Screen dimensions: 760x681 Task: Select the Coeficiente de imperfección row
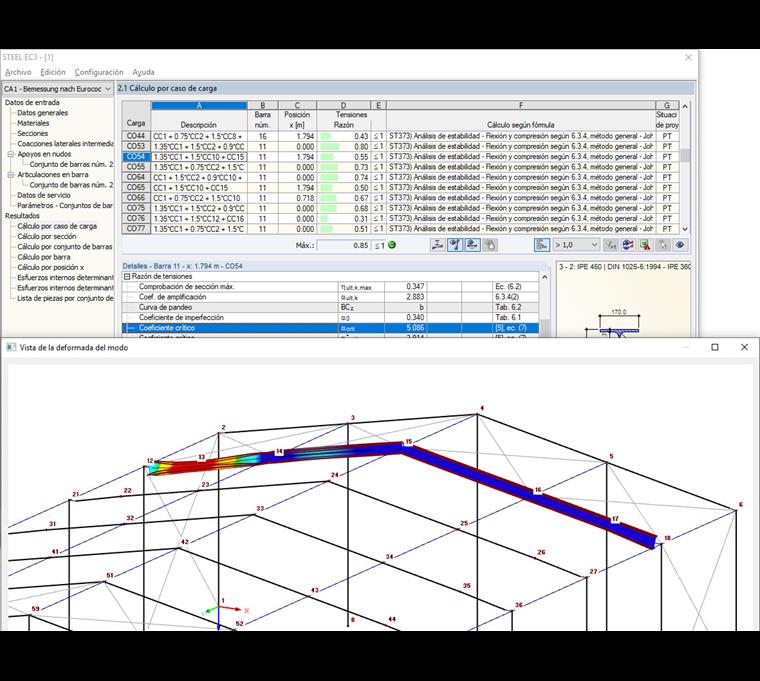[330, 317]
